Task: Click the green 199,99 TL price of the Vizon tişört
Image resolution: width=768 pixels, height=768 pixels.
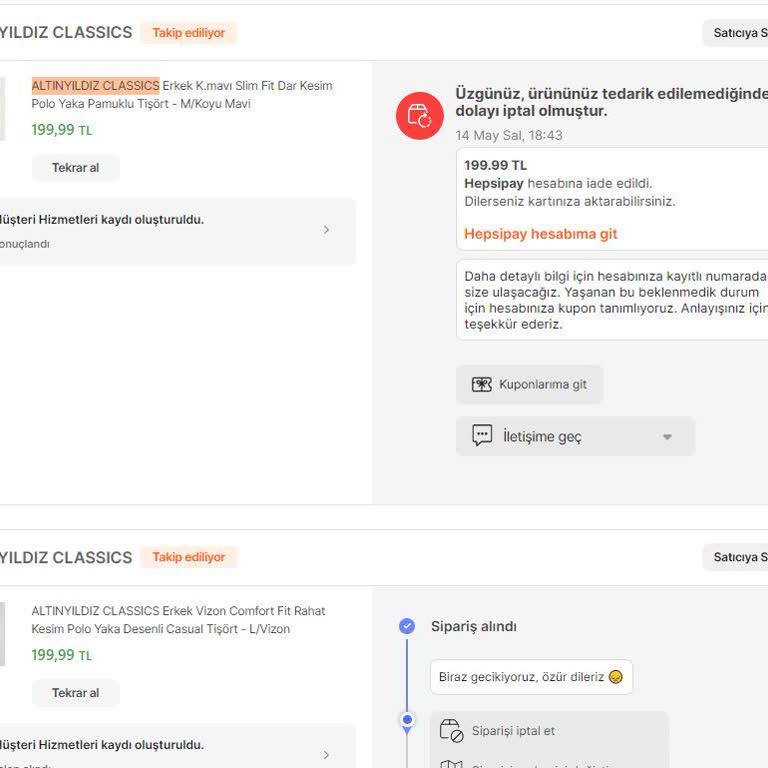Action: (x=62, y=655)
